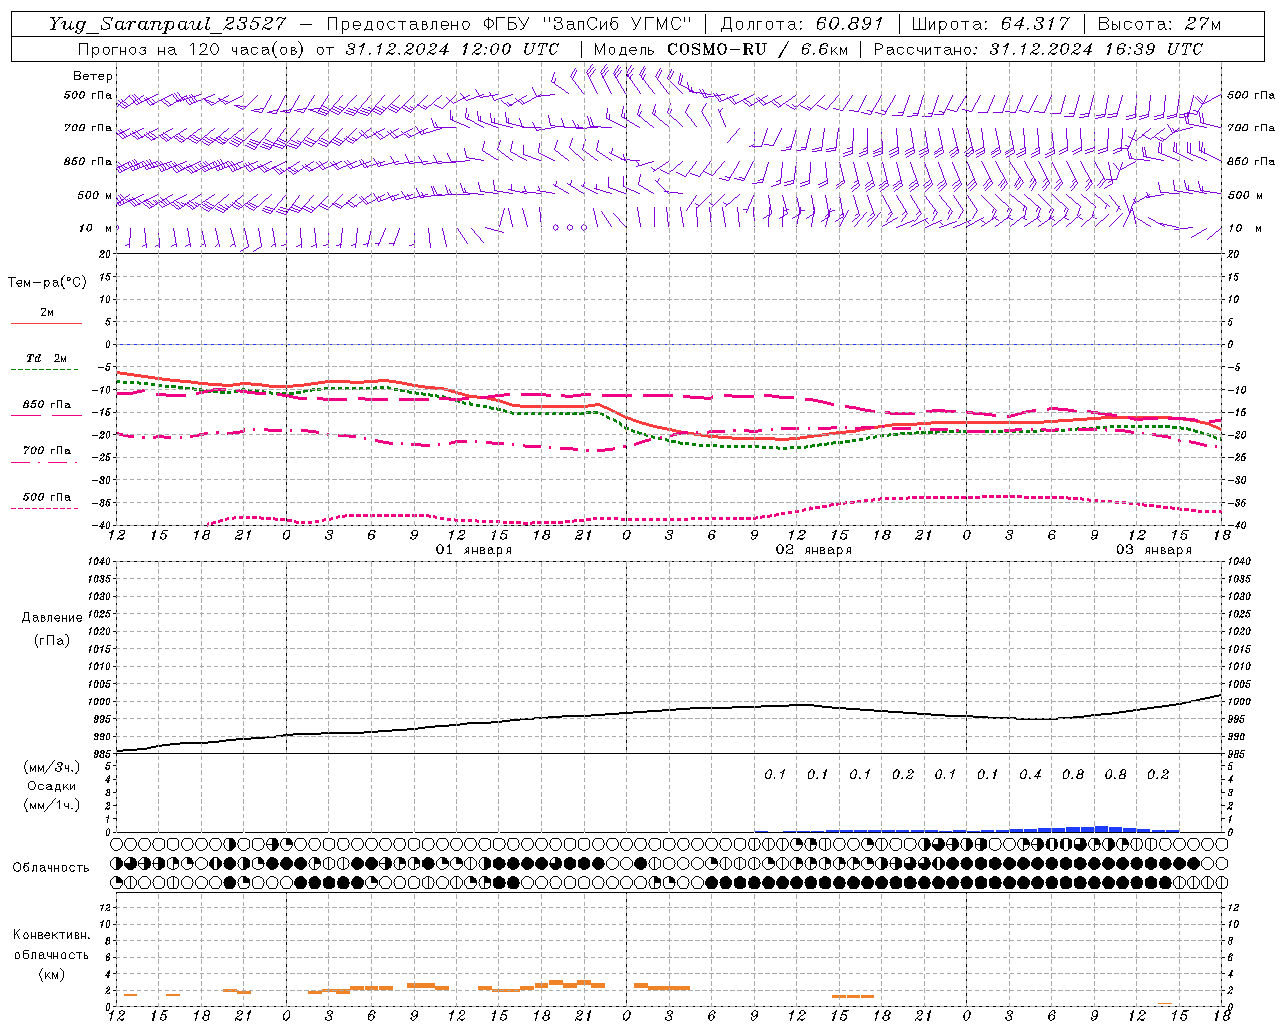
Task: Click the model name COSMO-RU
Action: pyautogui.click(x=716, y=49)
